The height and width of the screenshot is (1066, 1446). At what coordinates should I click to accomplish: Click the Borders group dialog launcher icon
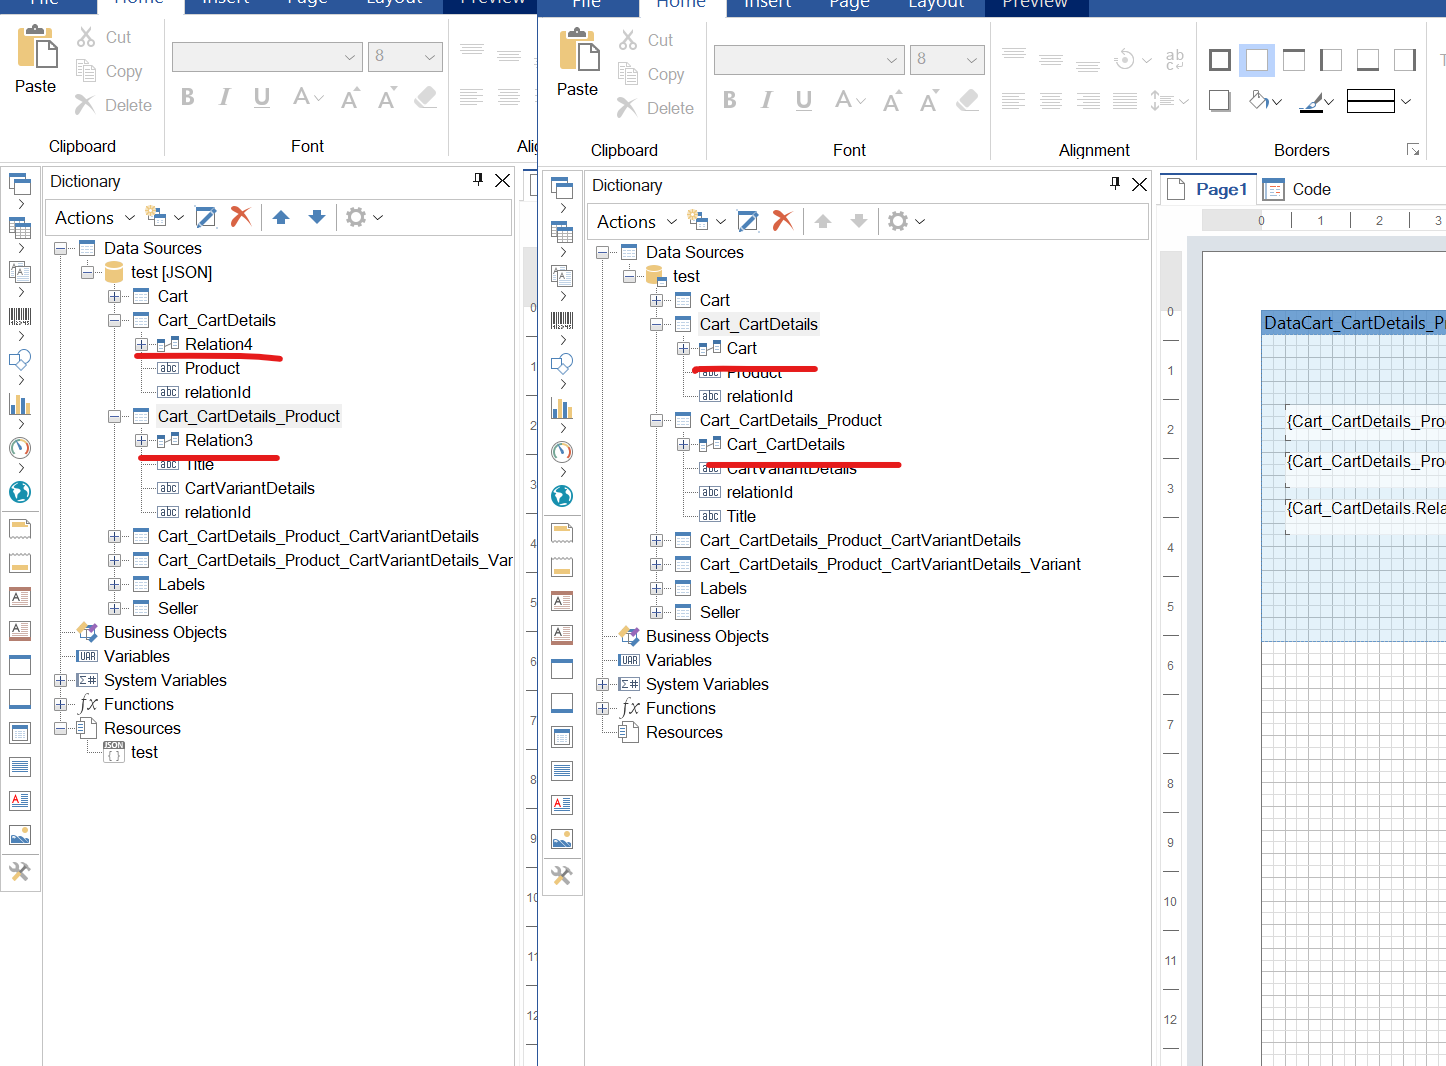pyautogui.click(x=1413, y=150)
